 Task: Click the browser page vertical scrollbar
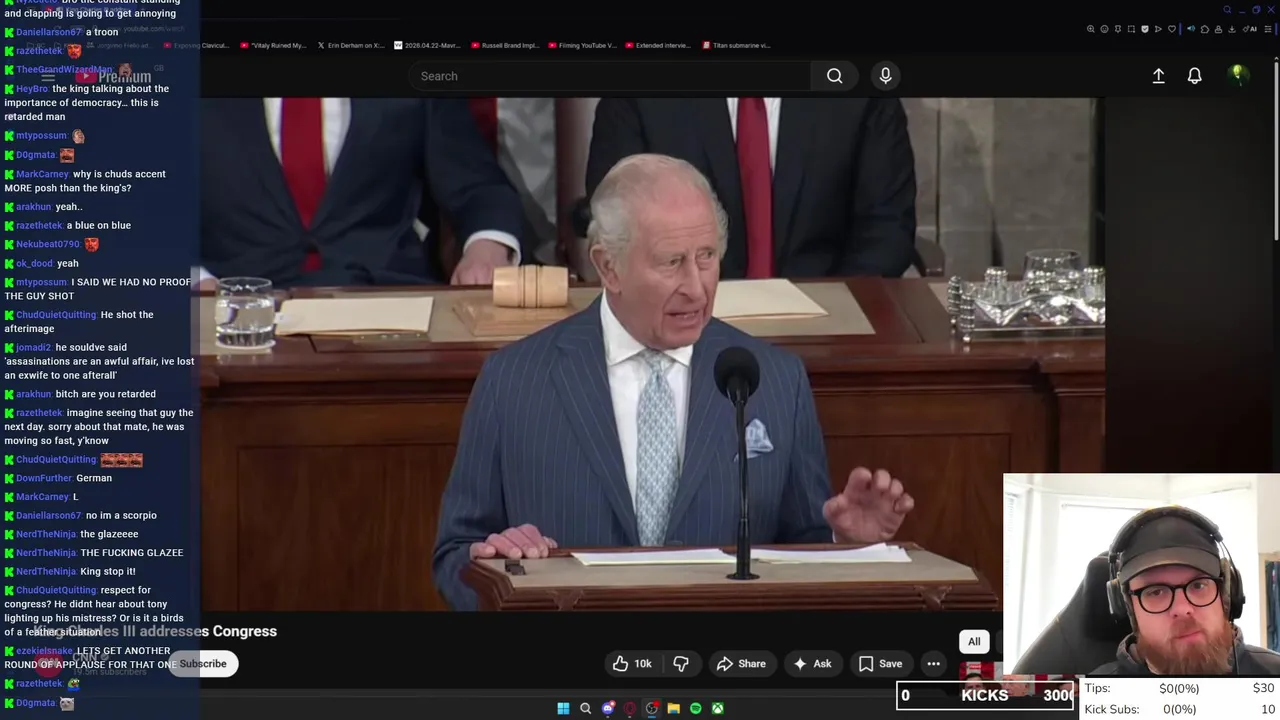(x=1276, y=150)
